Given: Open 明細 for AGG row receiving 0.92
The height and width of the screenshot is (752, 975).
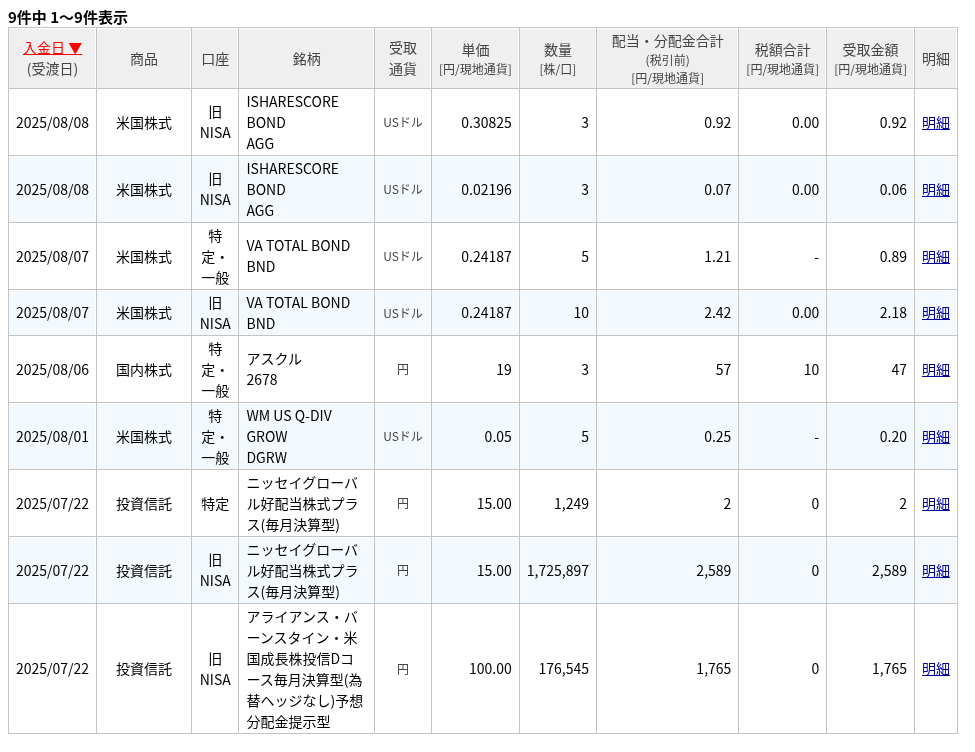Looking at the screenshot, I should tap(935, 123).
